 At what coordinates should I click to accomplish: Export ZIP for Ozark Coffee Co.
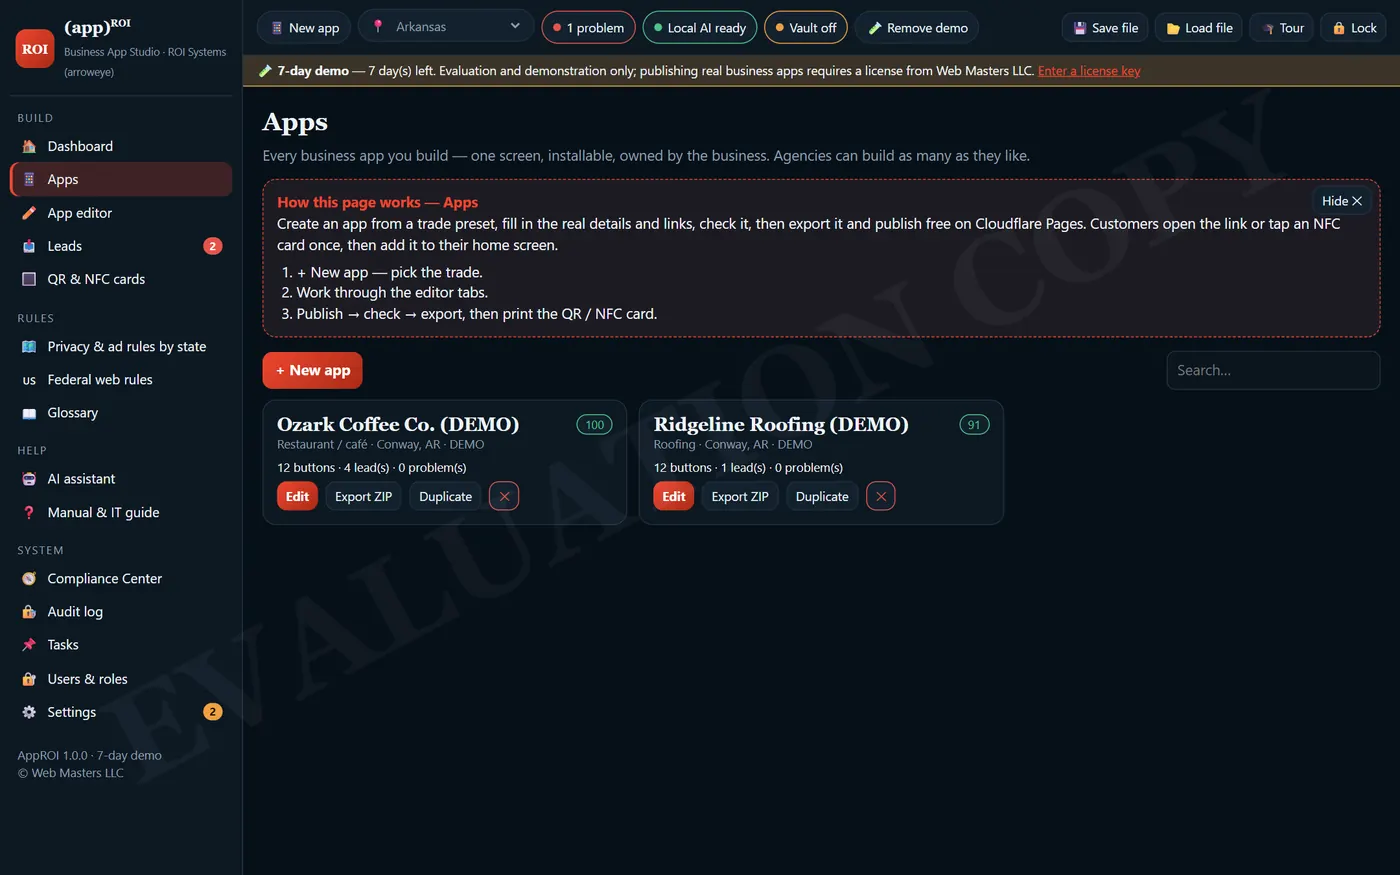(x=363, y=496)
